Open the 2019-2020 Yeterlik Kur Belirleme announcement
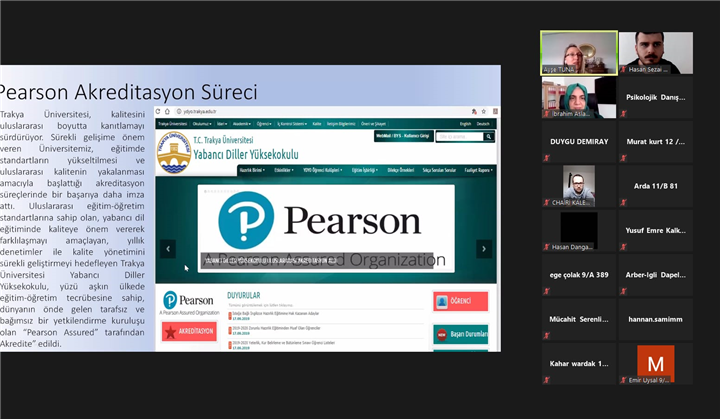 click(x=284, y=345)
